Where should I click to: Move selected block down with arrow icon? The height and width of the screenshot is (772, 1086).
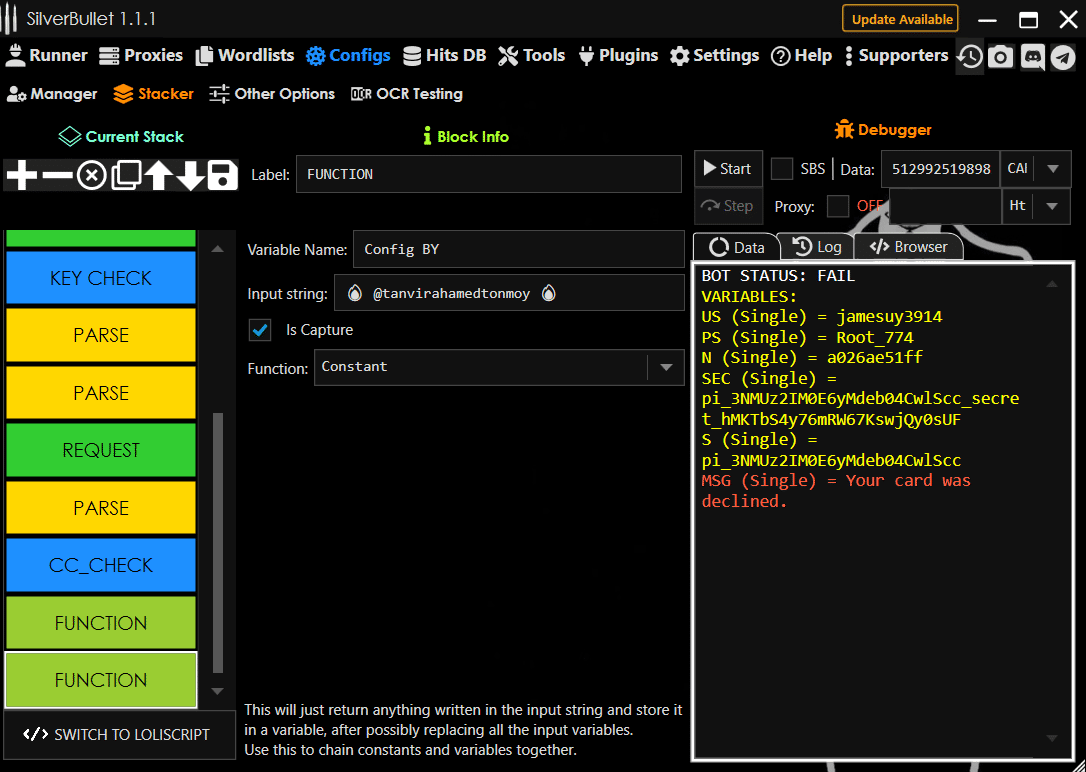pos(190,175)
